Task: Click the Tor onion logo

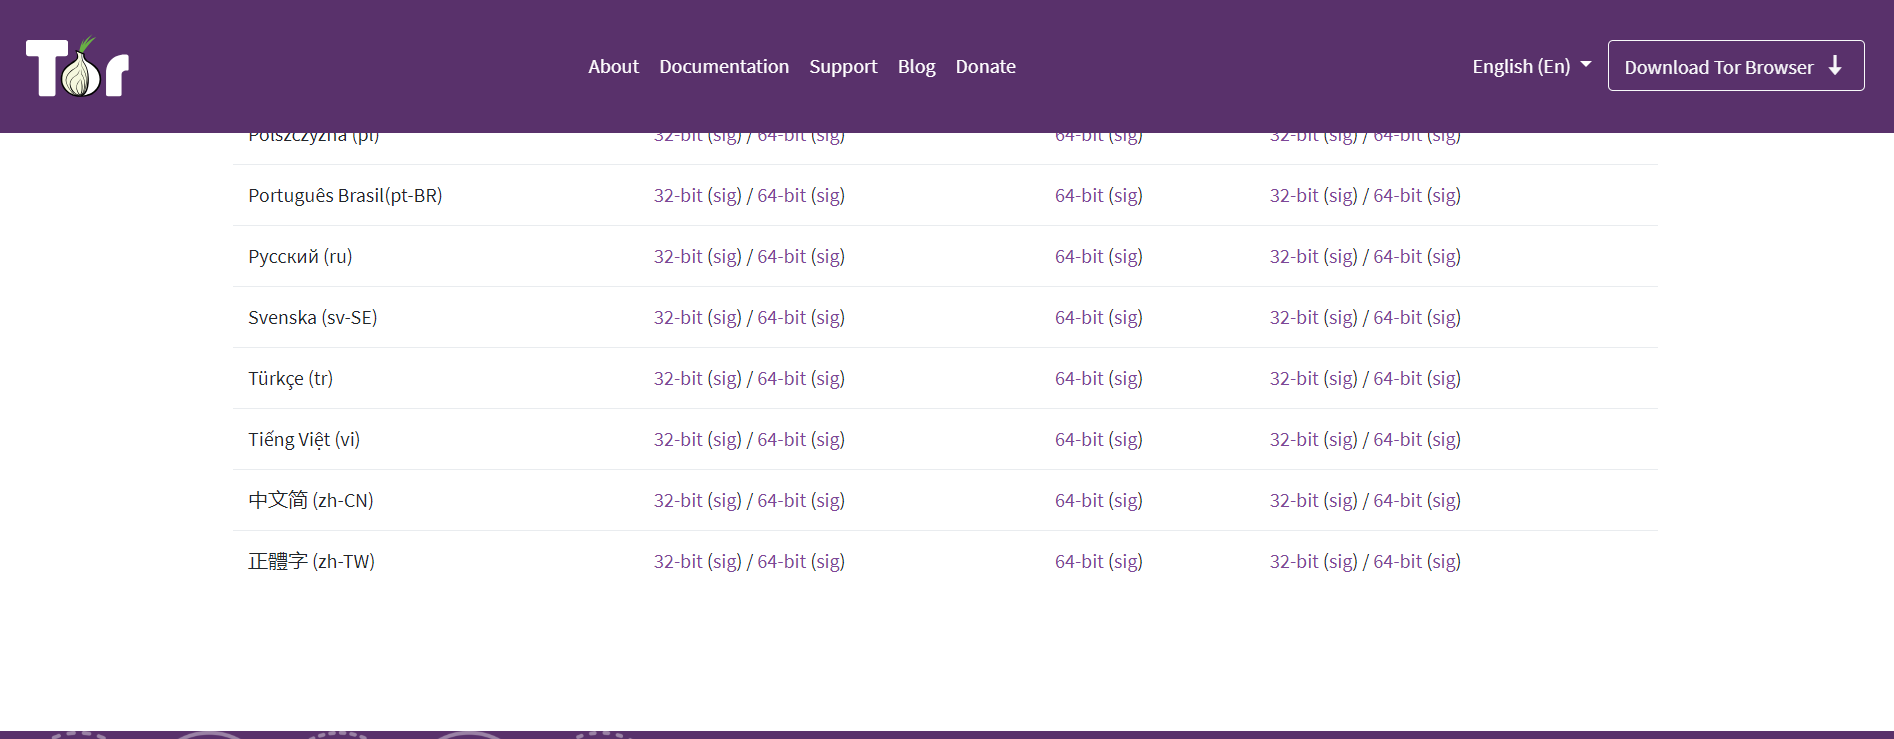Action: point(77,66)
